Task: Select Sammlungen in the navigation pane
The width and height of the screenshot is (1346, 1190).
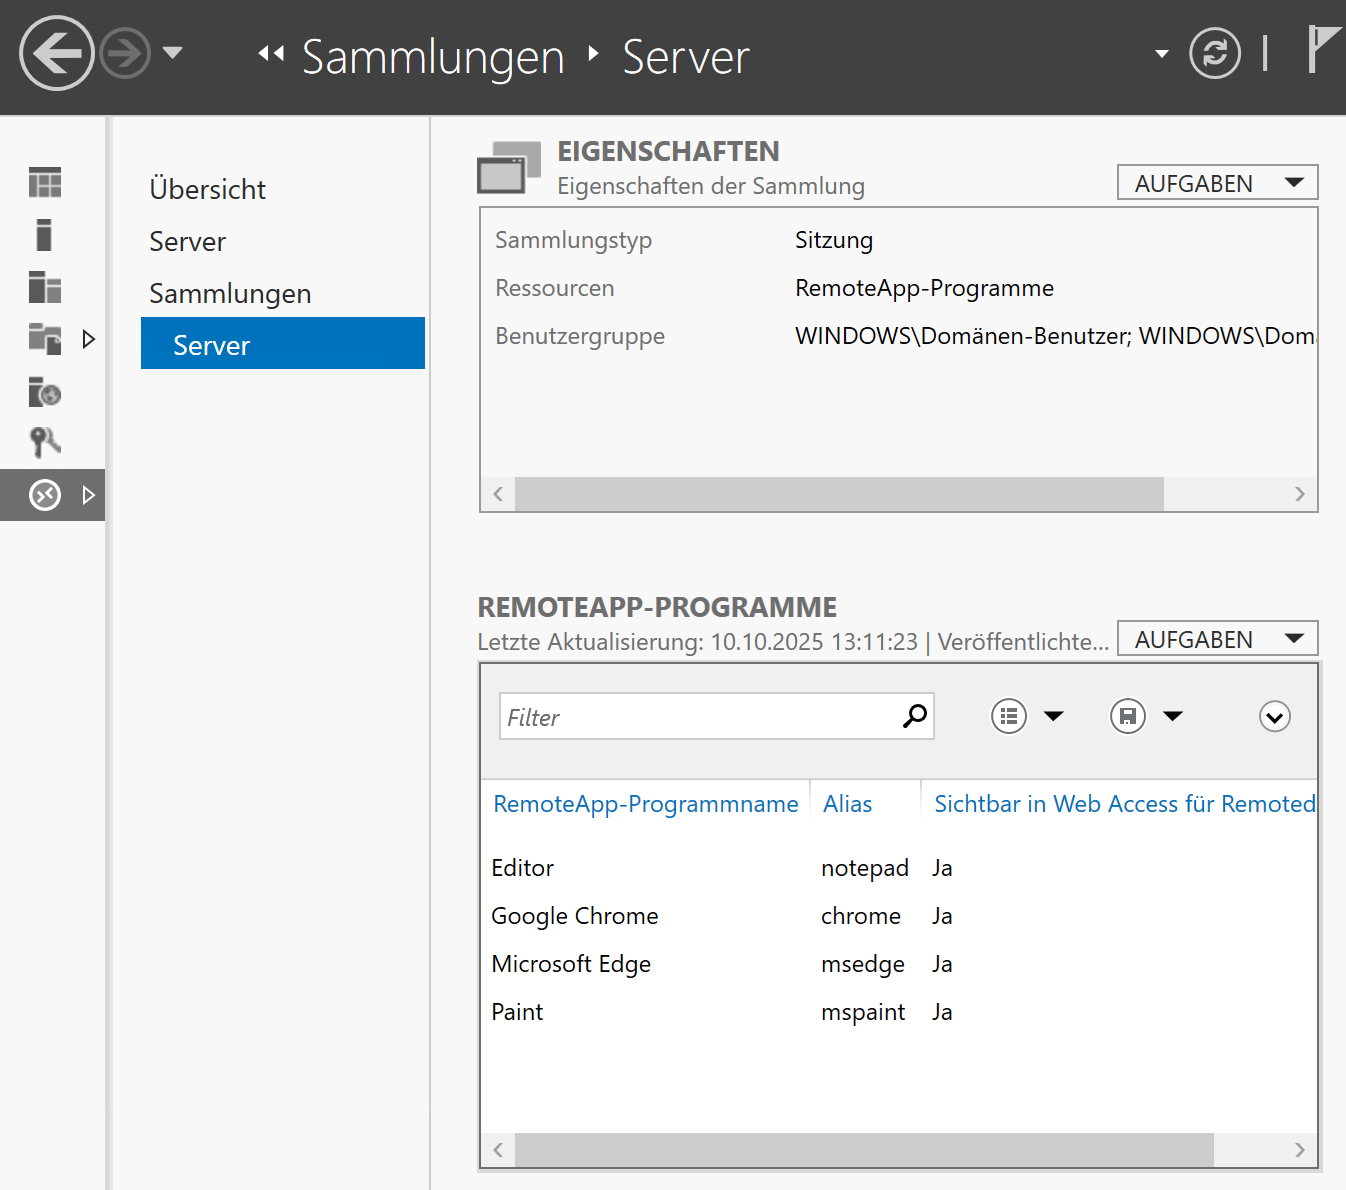Action: click(230, 293)
